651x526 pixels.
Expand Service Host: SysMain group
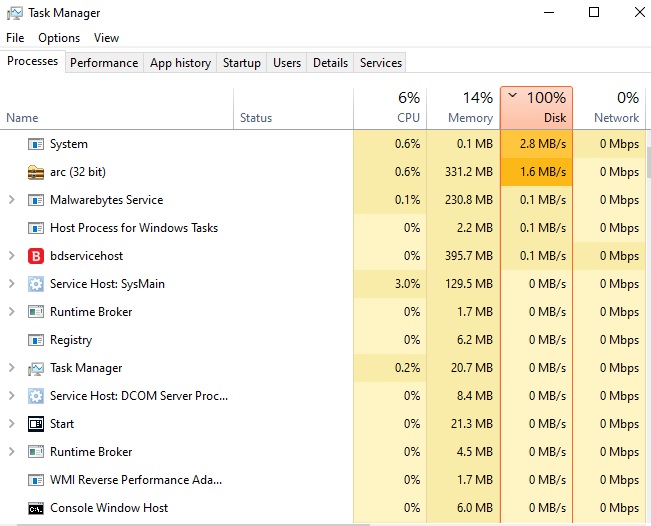coord(12,284)
